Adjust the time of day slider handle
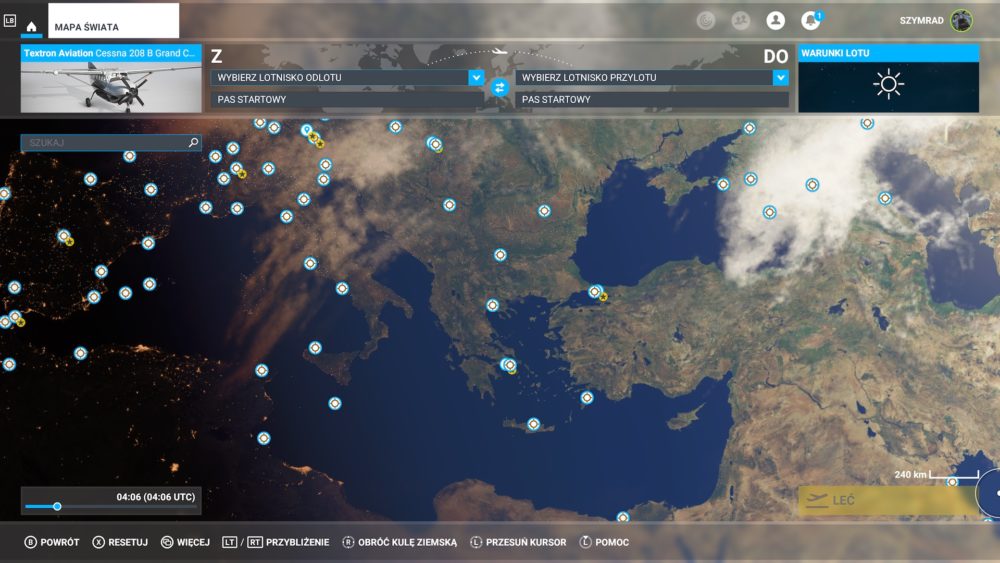The height and width of the screenshot is (563, 1000). coord(57,506)
